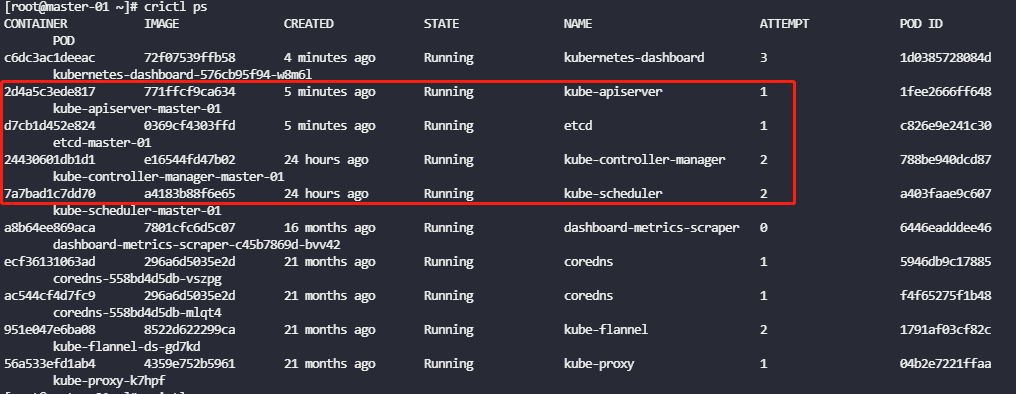Click image hash 771ffcf9ca634
The image size is (1016, 394).
tap(189, 92)
